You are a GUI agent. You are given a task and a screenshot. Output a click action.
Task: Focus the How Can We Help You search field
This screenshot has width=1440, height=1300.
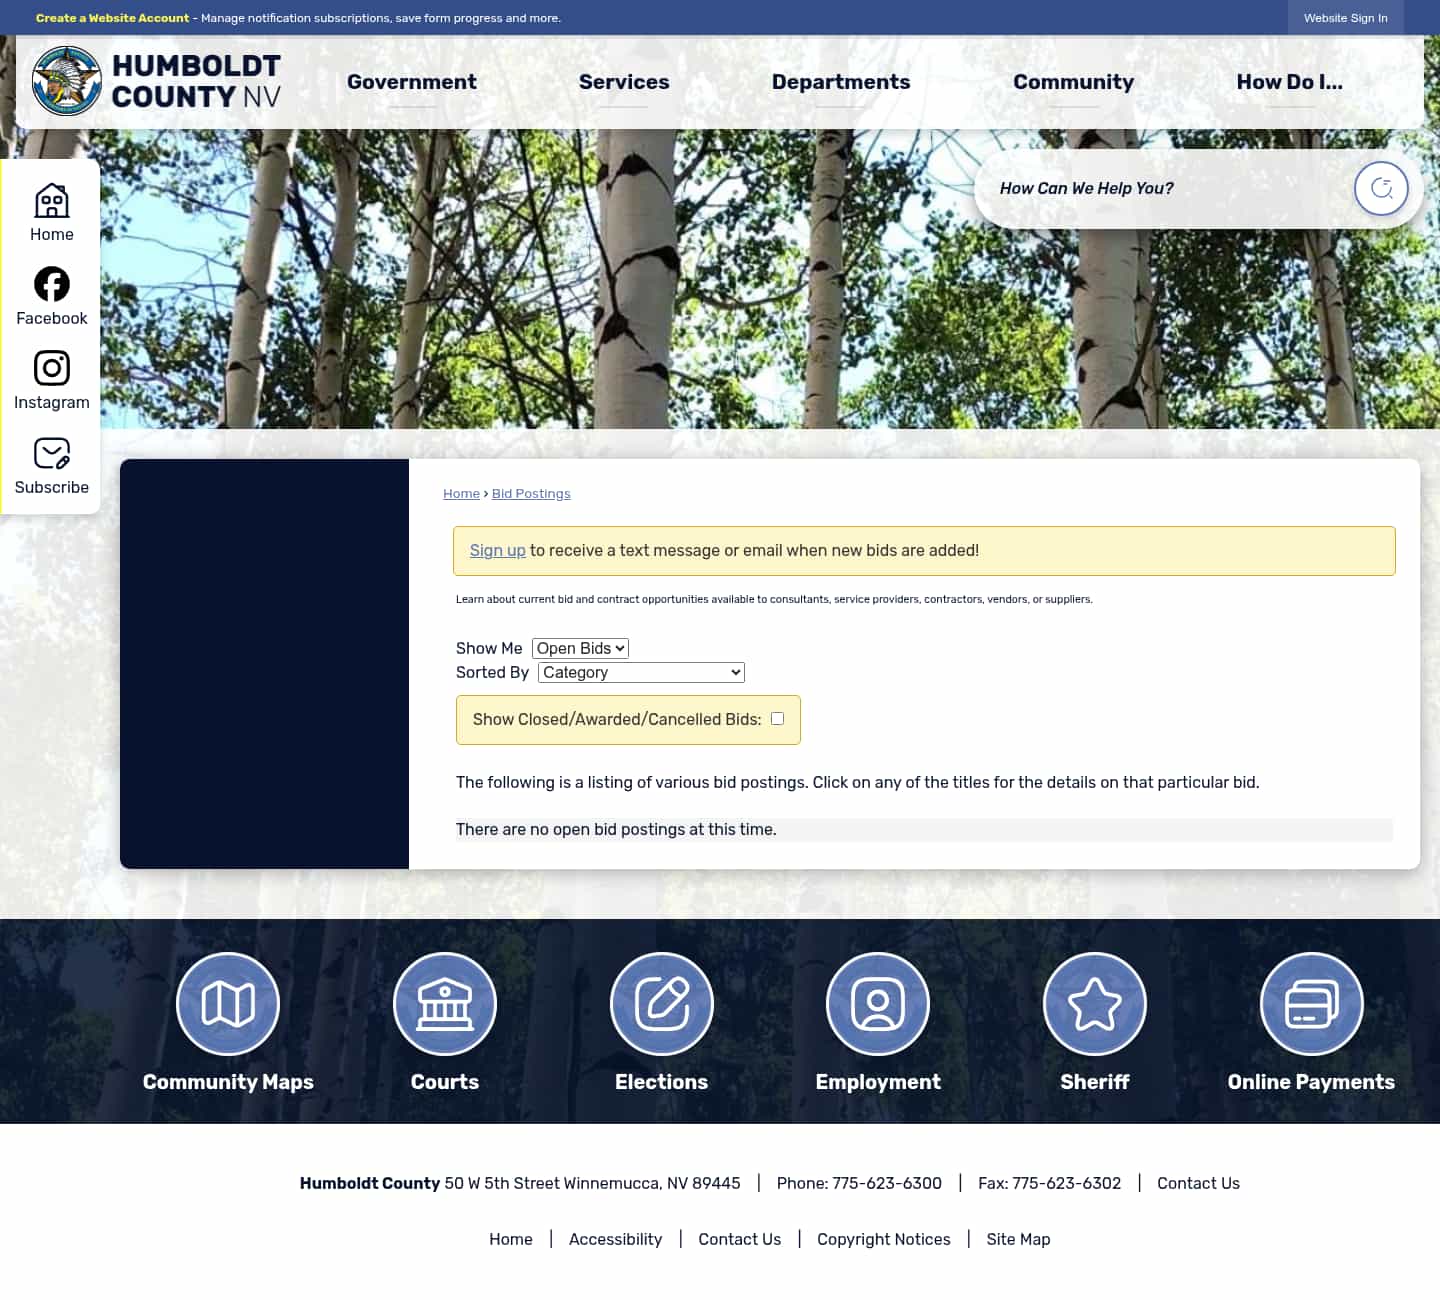1165,188
